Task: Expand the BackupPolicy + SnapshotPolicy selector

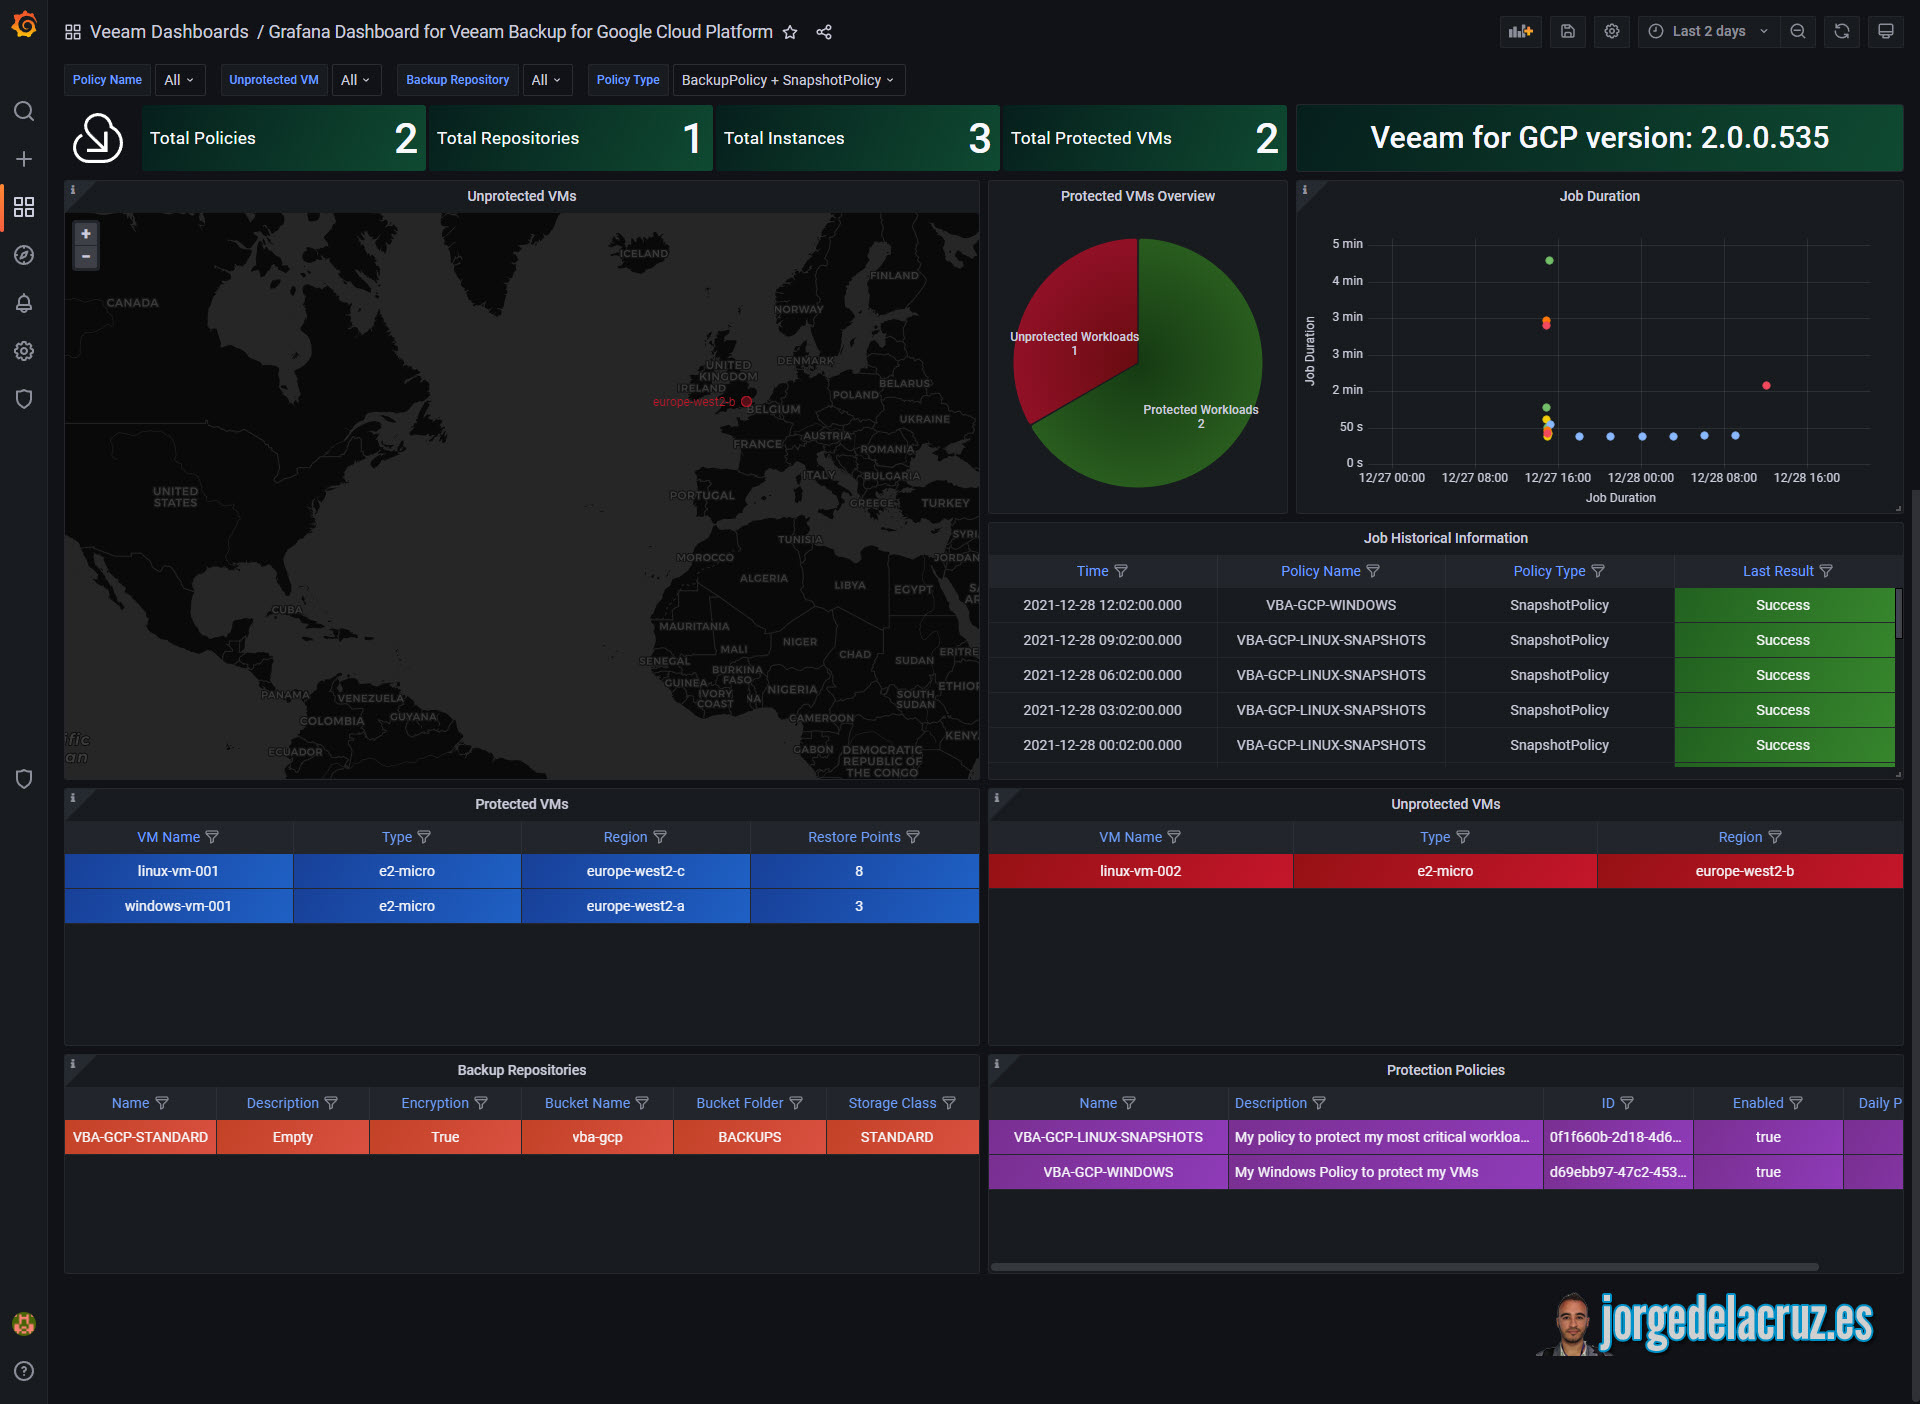Action: pos(788,80)
